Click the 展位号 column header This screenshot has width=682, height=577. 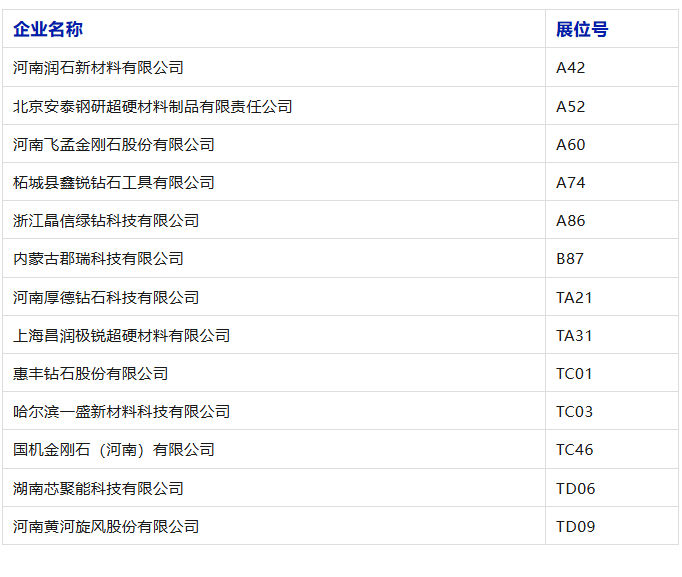click(x=582, y=29)
